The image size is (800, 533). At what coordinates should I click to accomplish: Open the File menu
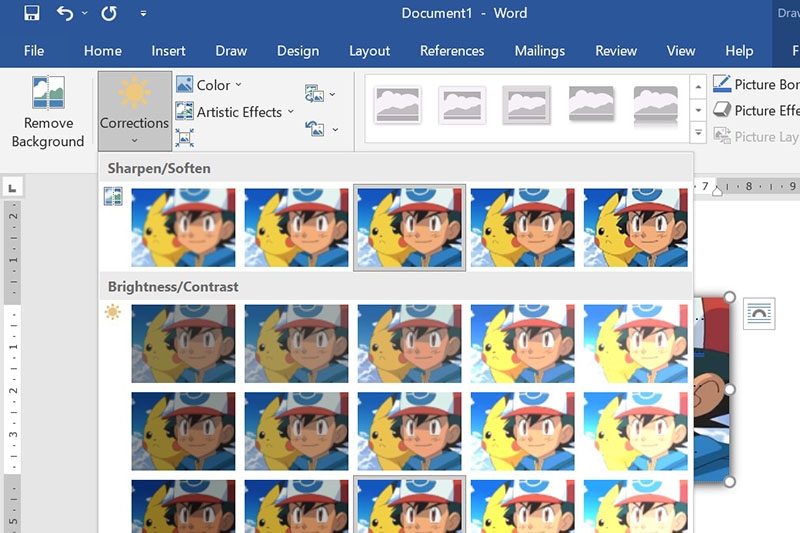(34, 51)
